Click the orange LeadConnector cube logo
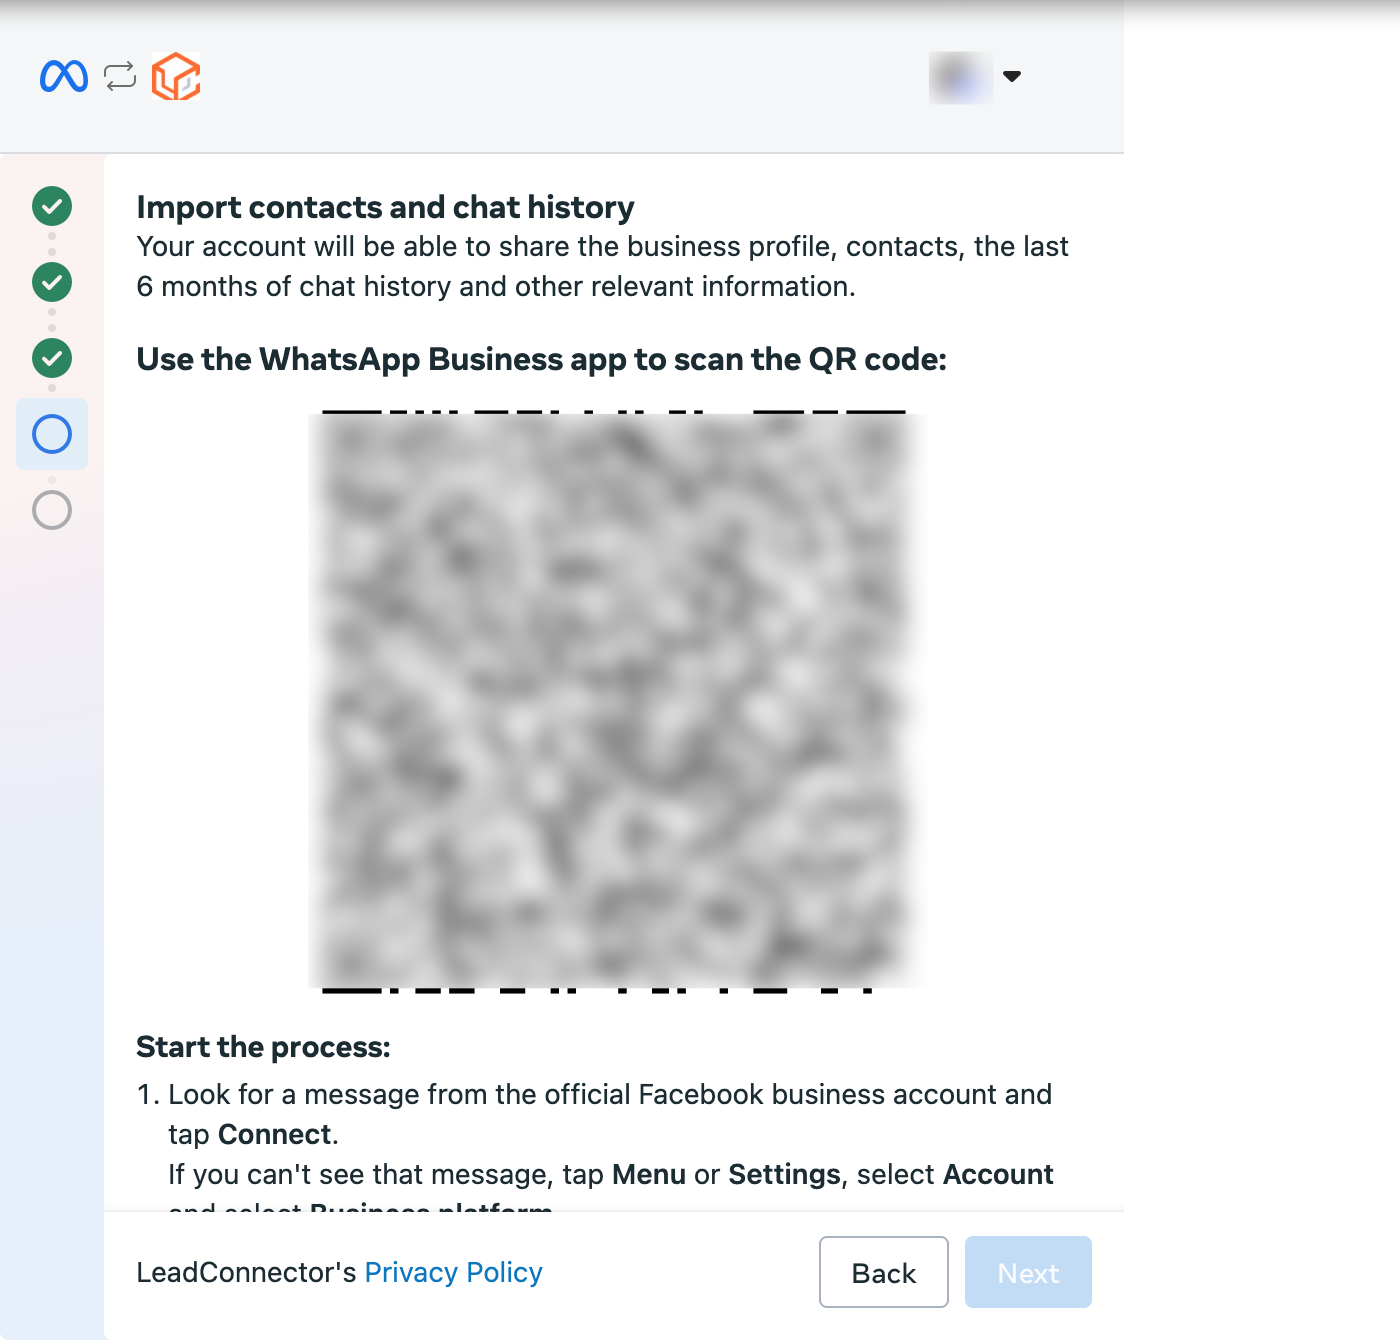 click(176, 76)
